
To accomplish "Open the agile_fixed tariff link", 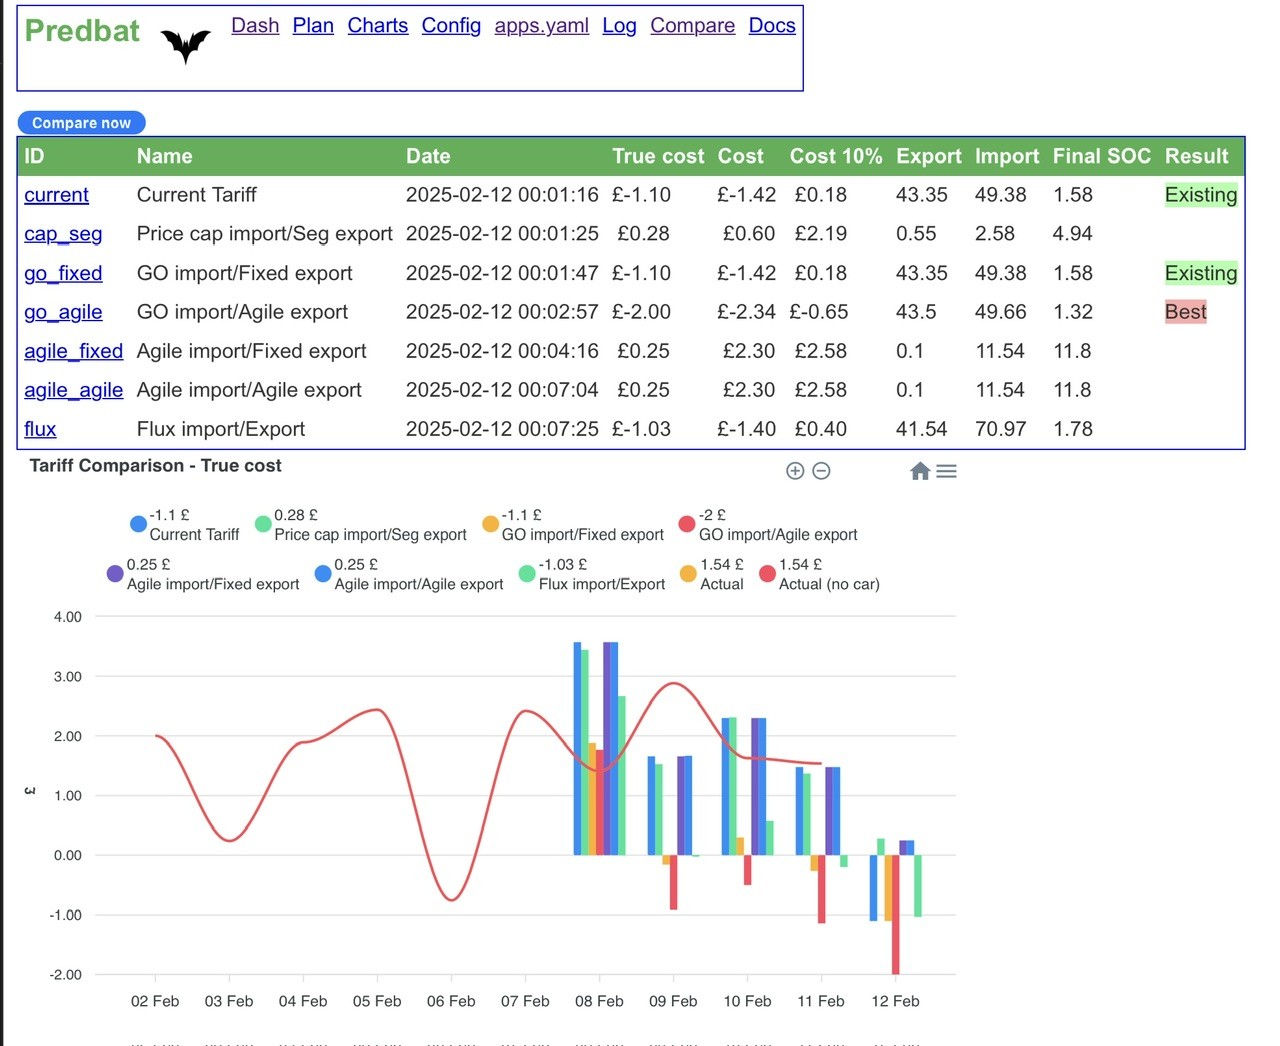I will click(74, 351).
